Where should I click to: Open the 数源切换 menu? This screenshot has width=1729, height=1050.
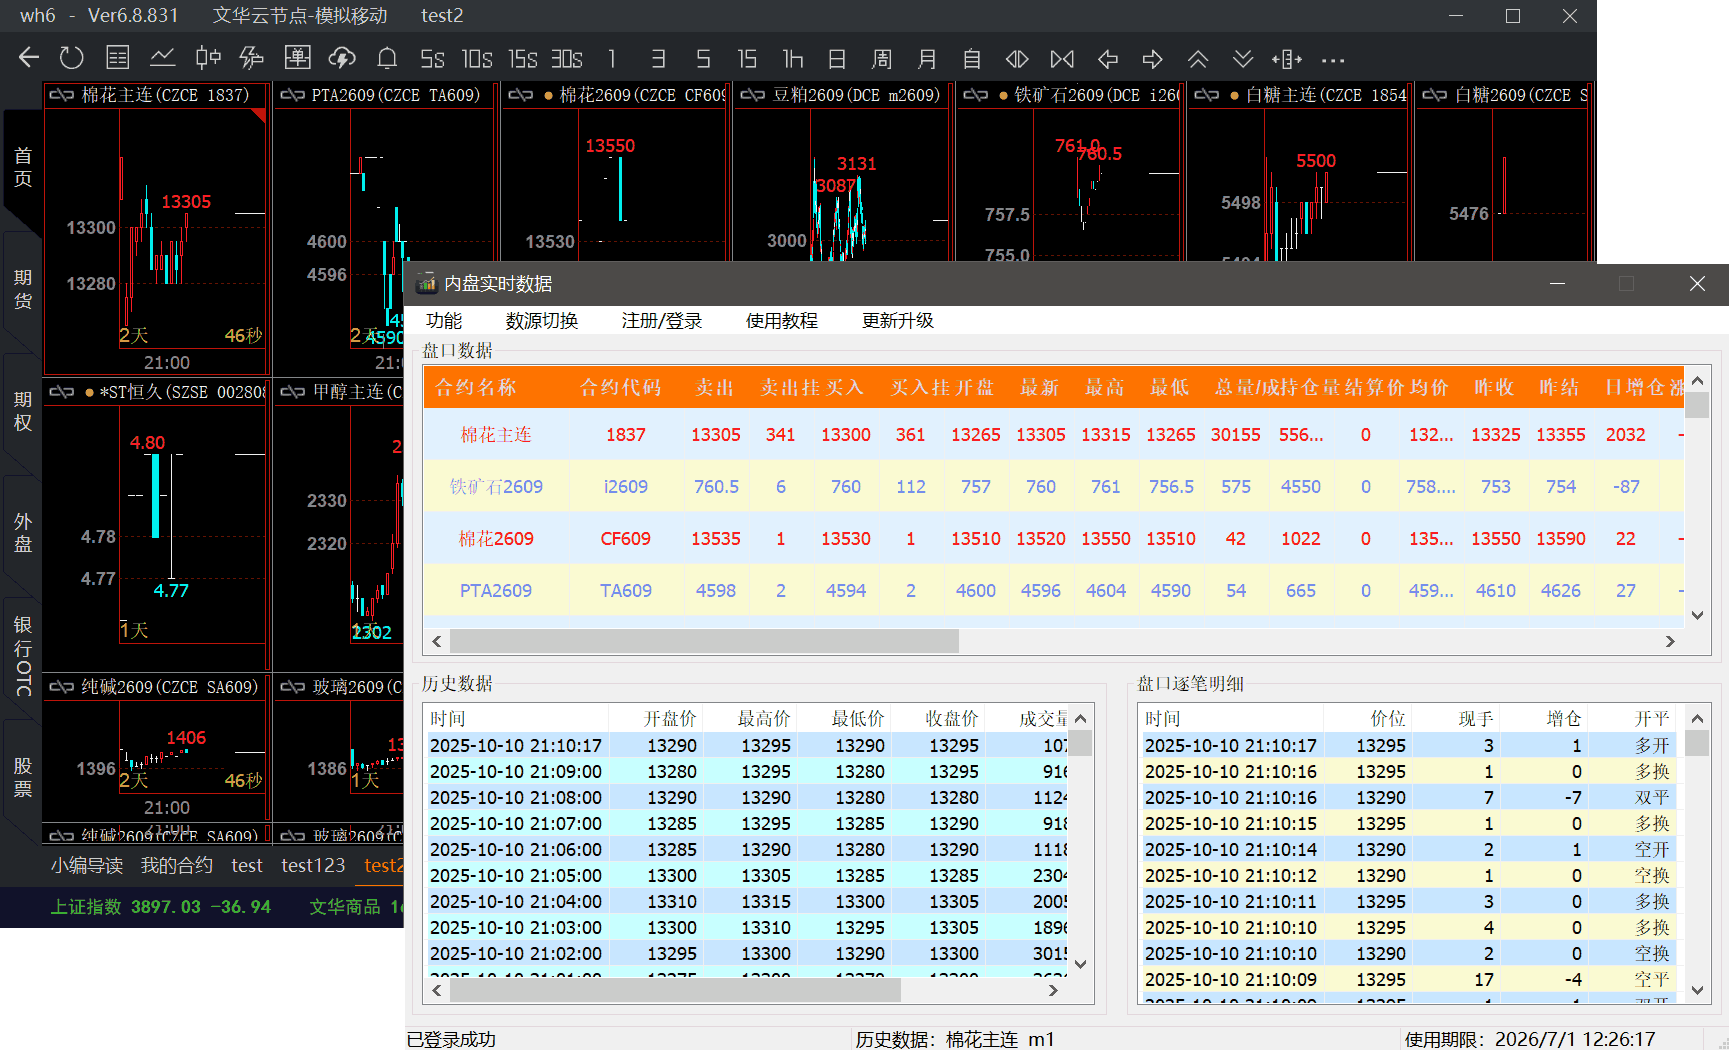541,321
